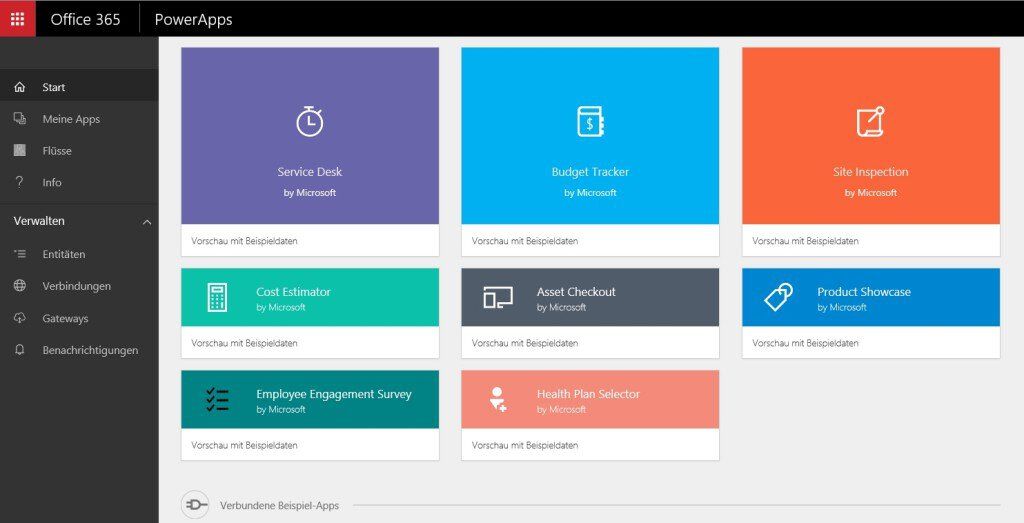Click 'by Microsoft' under Employee Engagement Survey
The image size is (1024, 523).
281,409
